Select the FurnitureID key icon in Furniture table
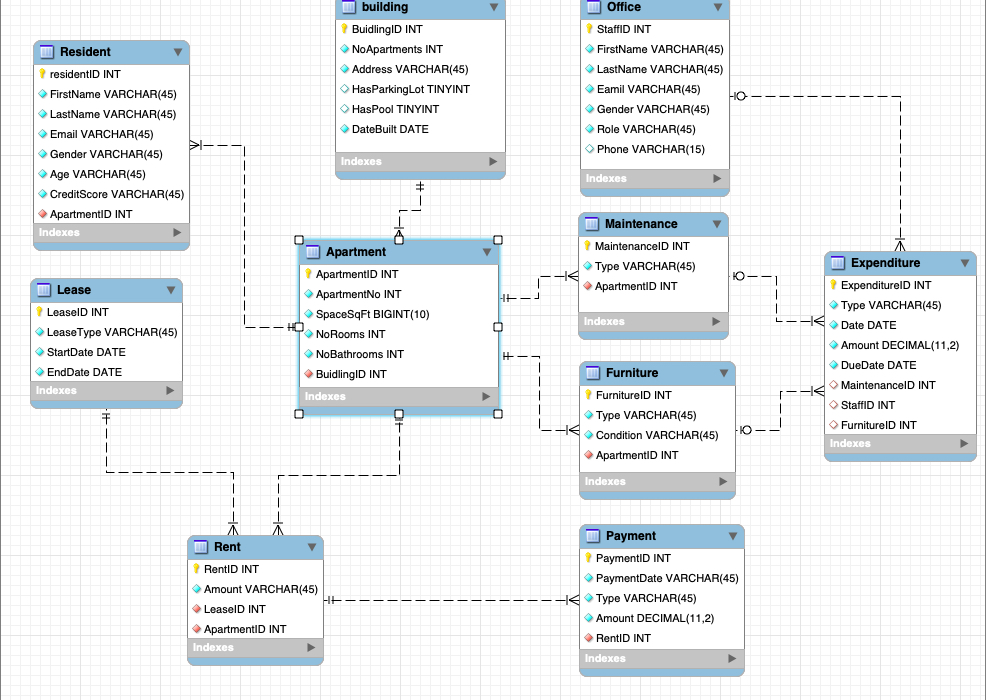The width and height of the screenshot is (986, 700). [x=588, y=395]
